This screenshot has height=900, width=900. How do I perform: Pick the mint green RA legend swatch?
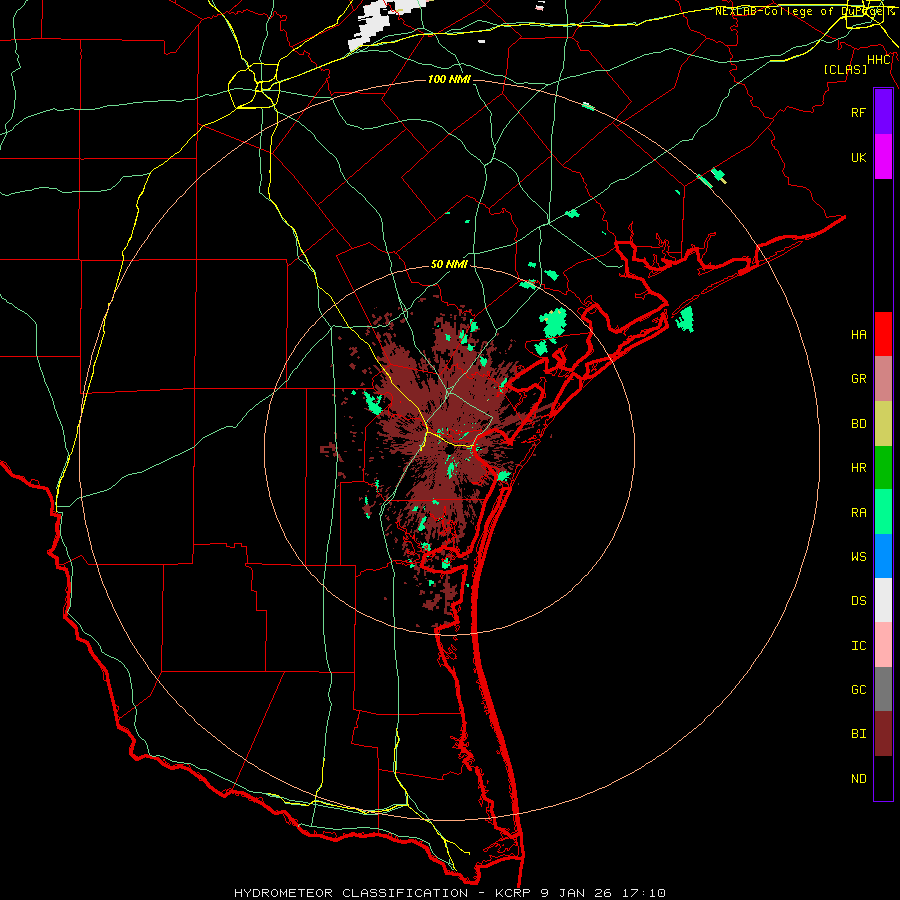click(883, 512)
